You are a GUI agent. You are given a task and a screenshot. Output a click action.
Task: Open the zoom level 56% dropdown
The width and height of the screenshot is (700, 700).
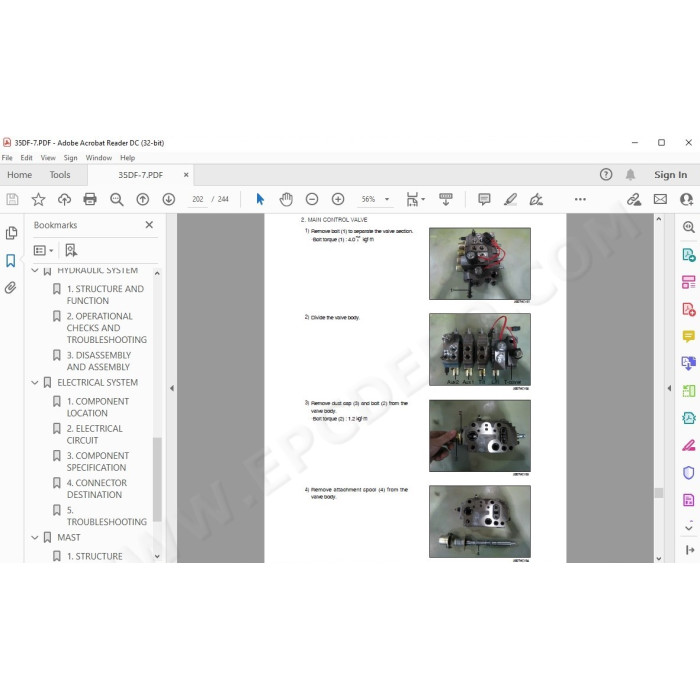tap(387, 199)
